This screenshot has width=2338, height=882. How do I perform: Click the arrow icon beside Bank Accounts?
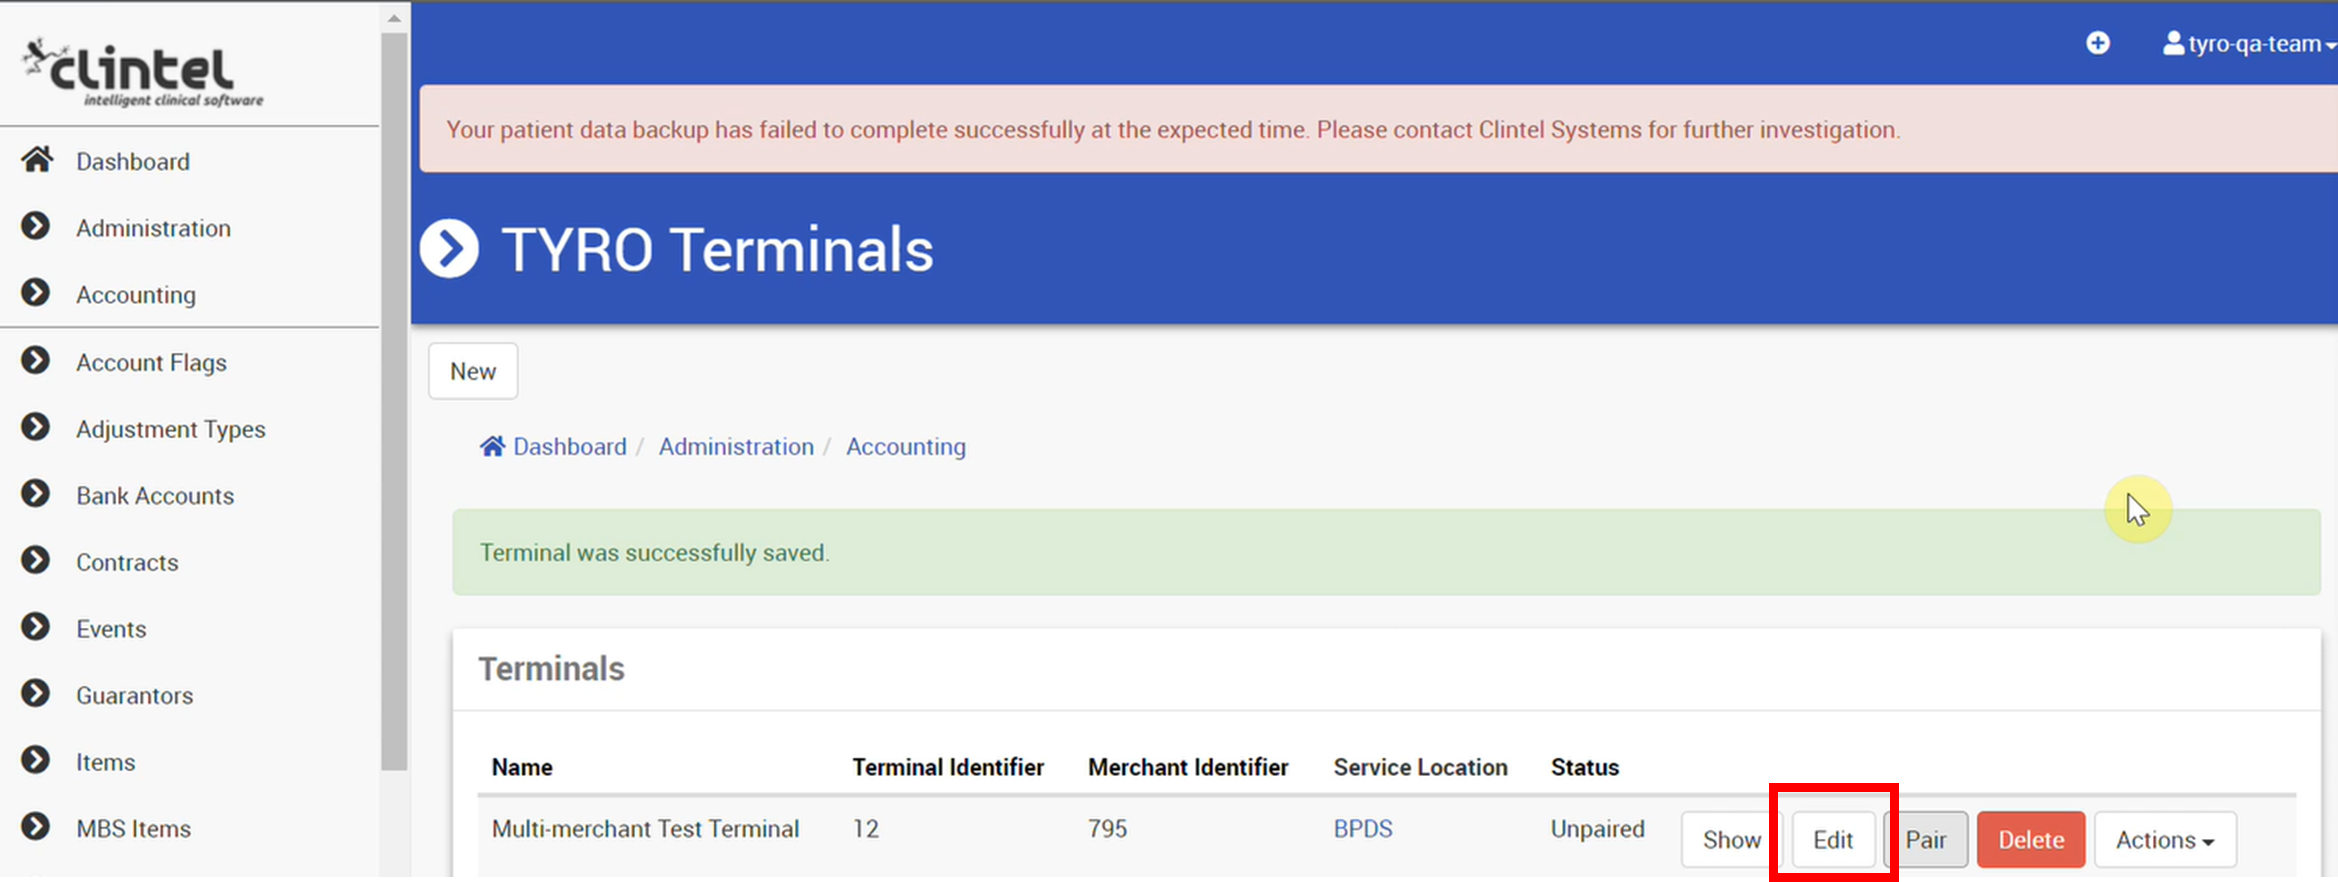(x=36, y=494)
